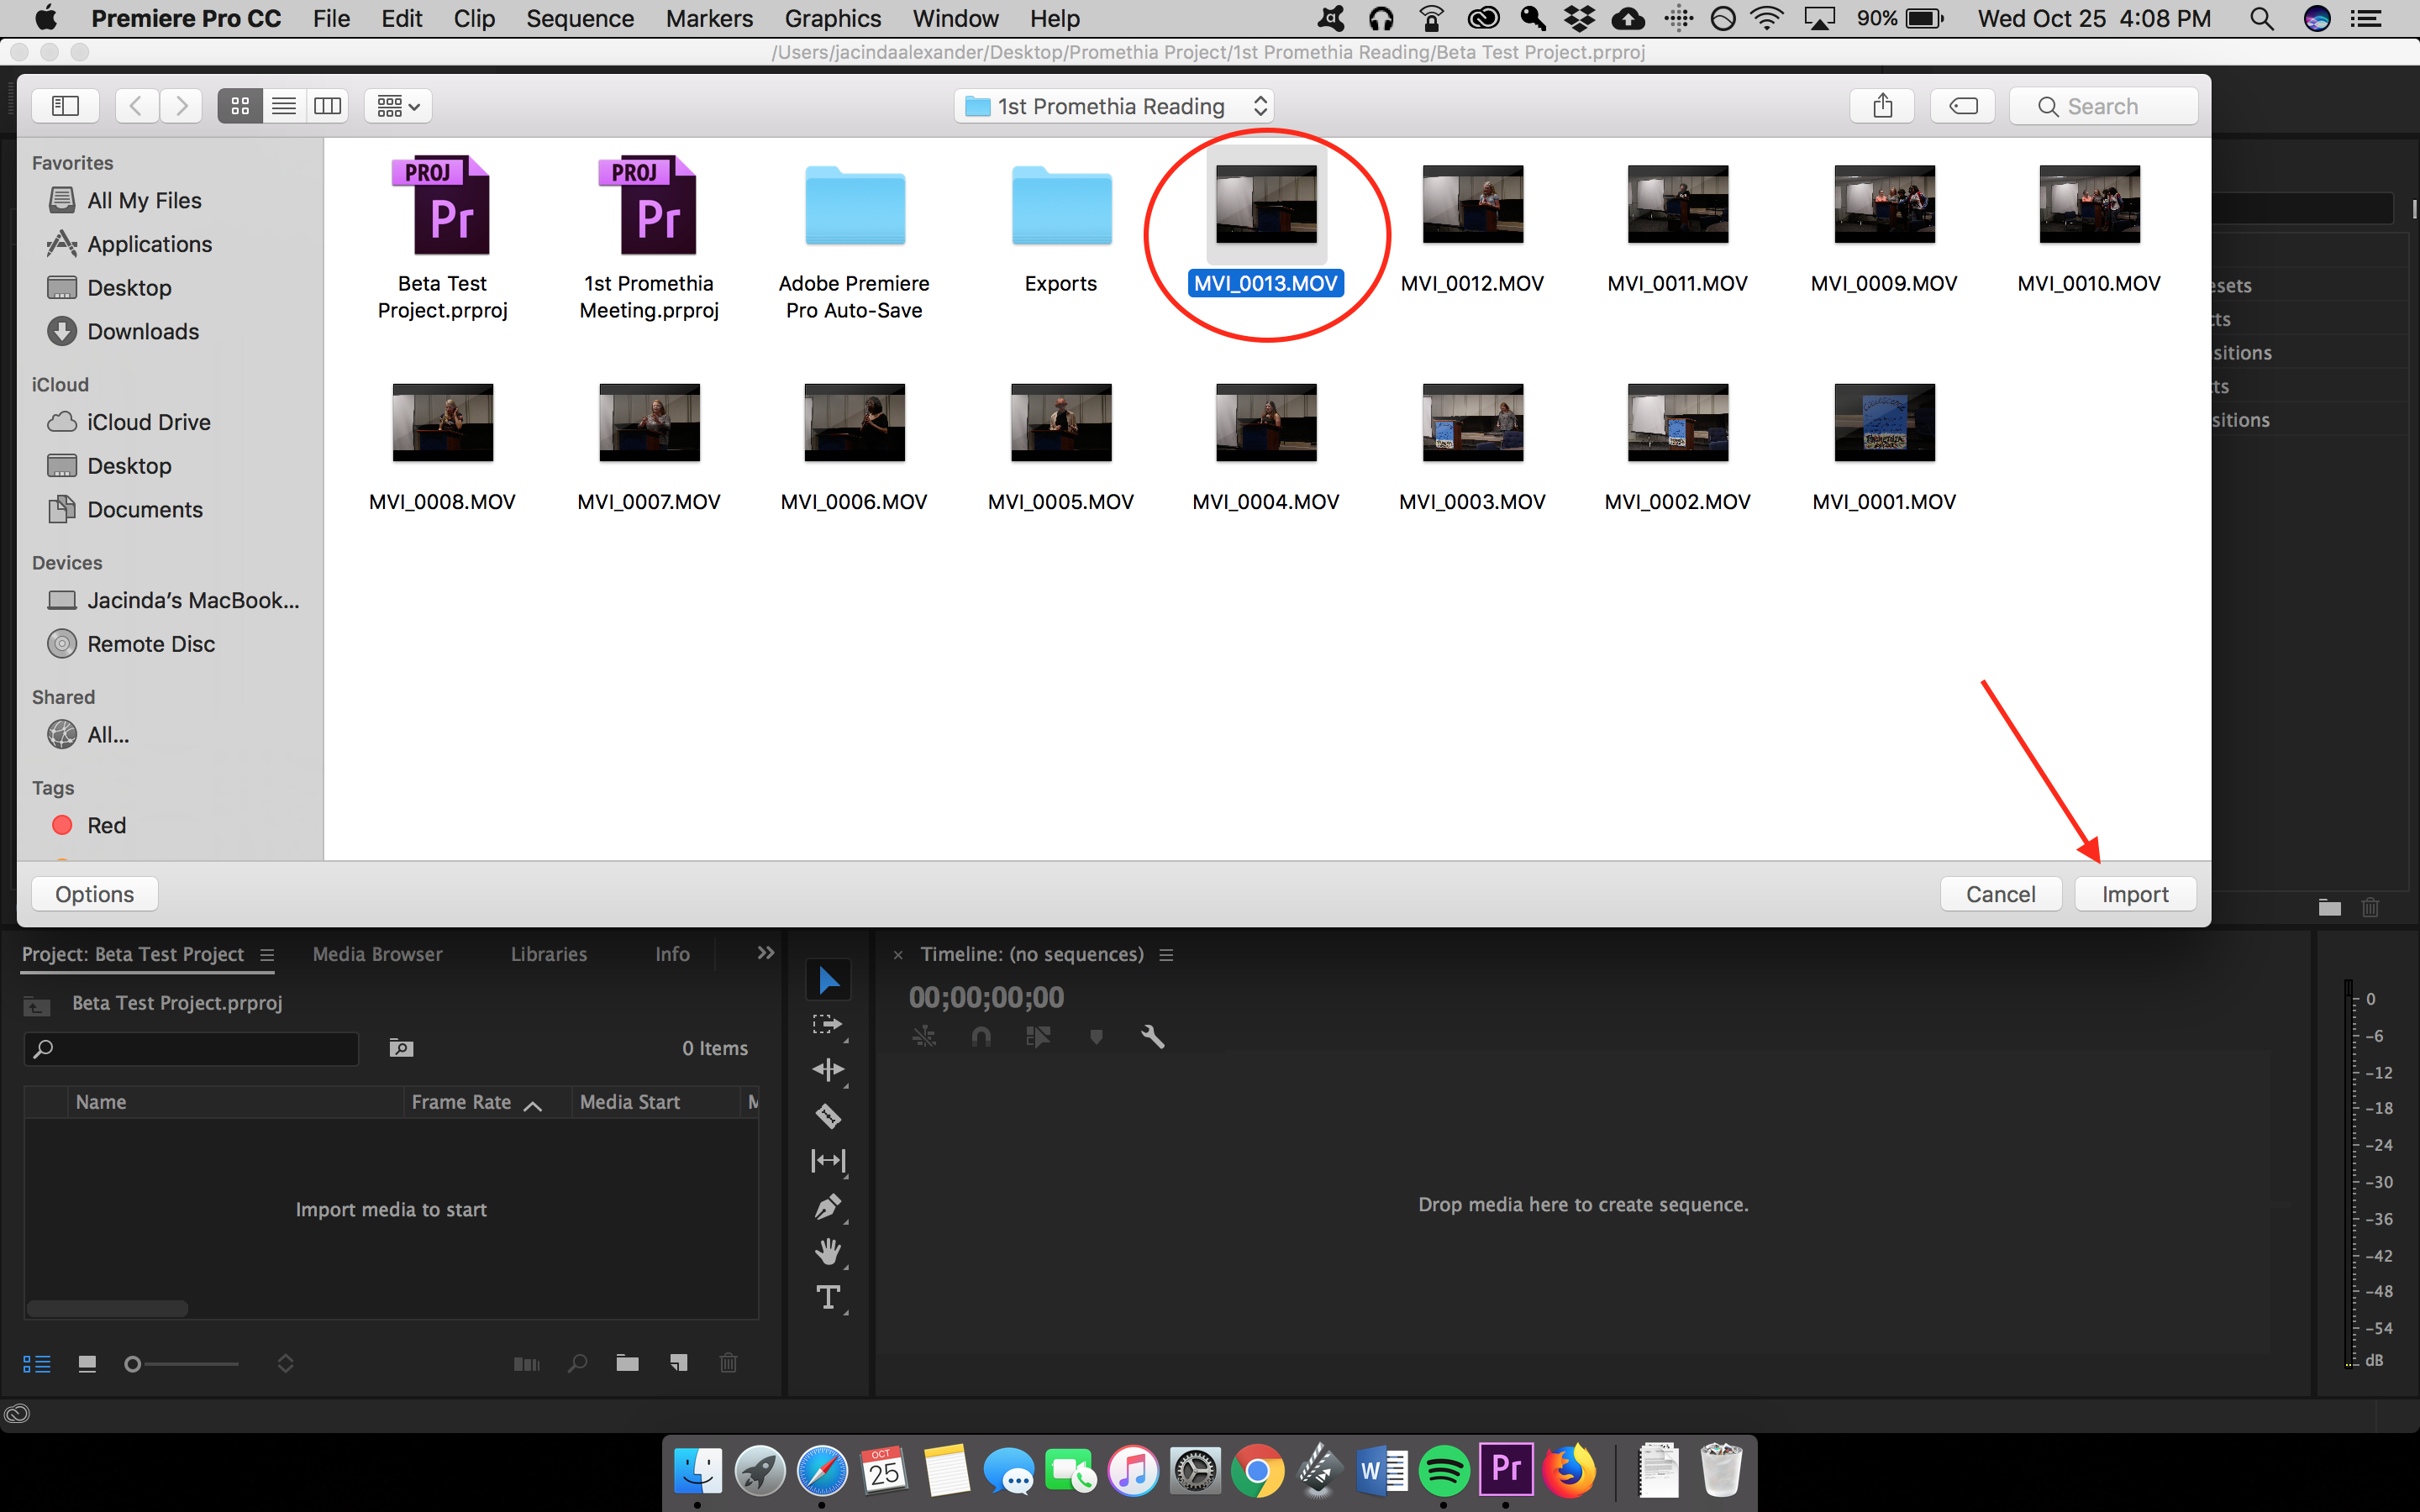
Task: Select iCloud Drive in sidebar
Action: point(148,422)
